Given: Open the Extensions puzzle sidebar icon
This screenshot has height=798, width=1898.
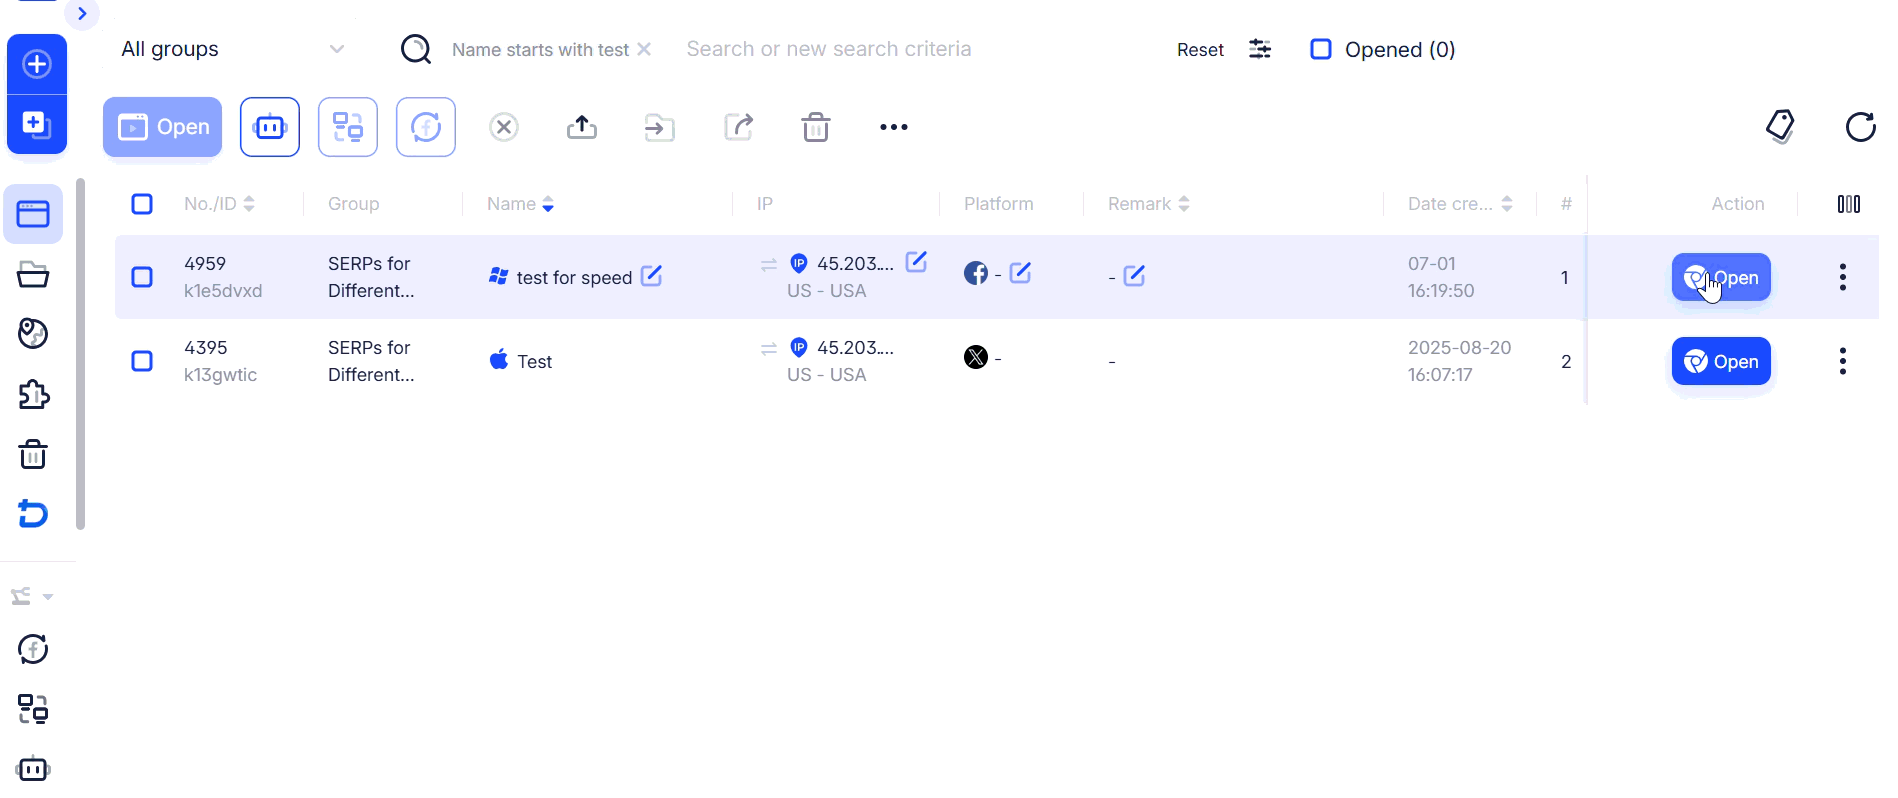Looking at the screenshot, I should pos(33,394).
